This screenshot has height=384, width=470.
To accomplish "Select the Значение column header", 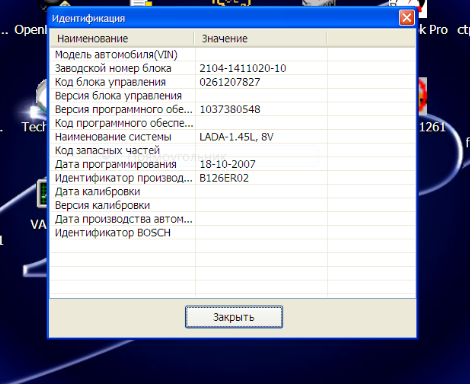I will coord(260,39).
